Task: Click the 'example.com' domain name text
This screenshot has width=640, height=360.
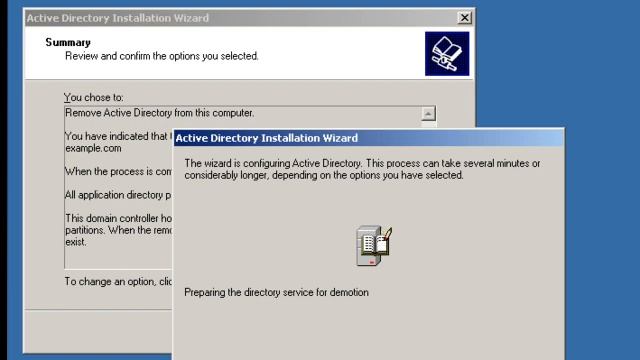Action: 93,148
